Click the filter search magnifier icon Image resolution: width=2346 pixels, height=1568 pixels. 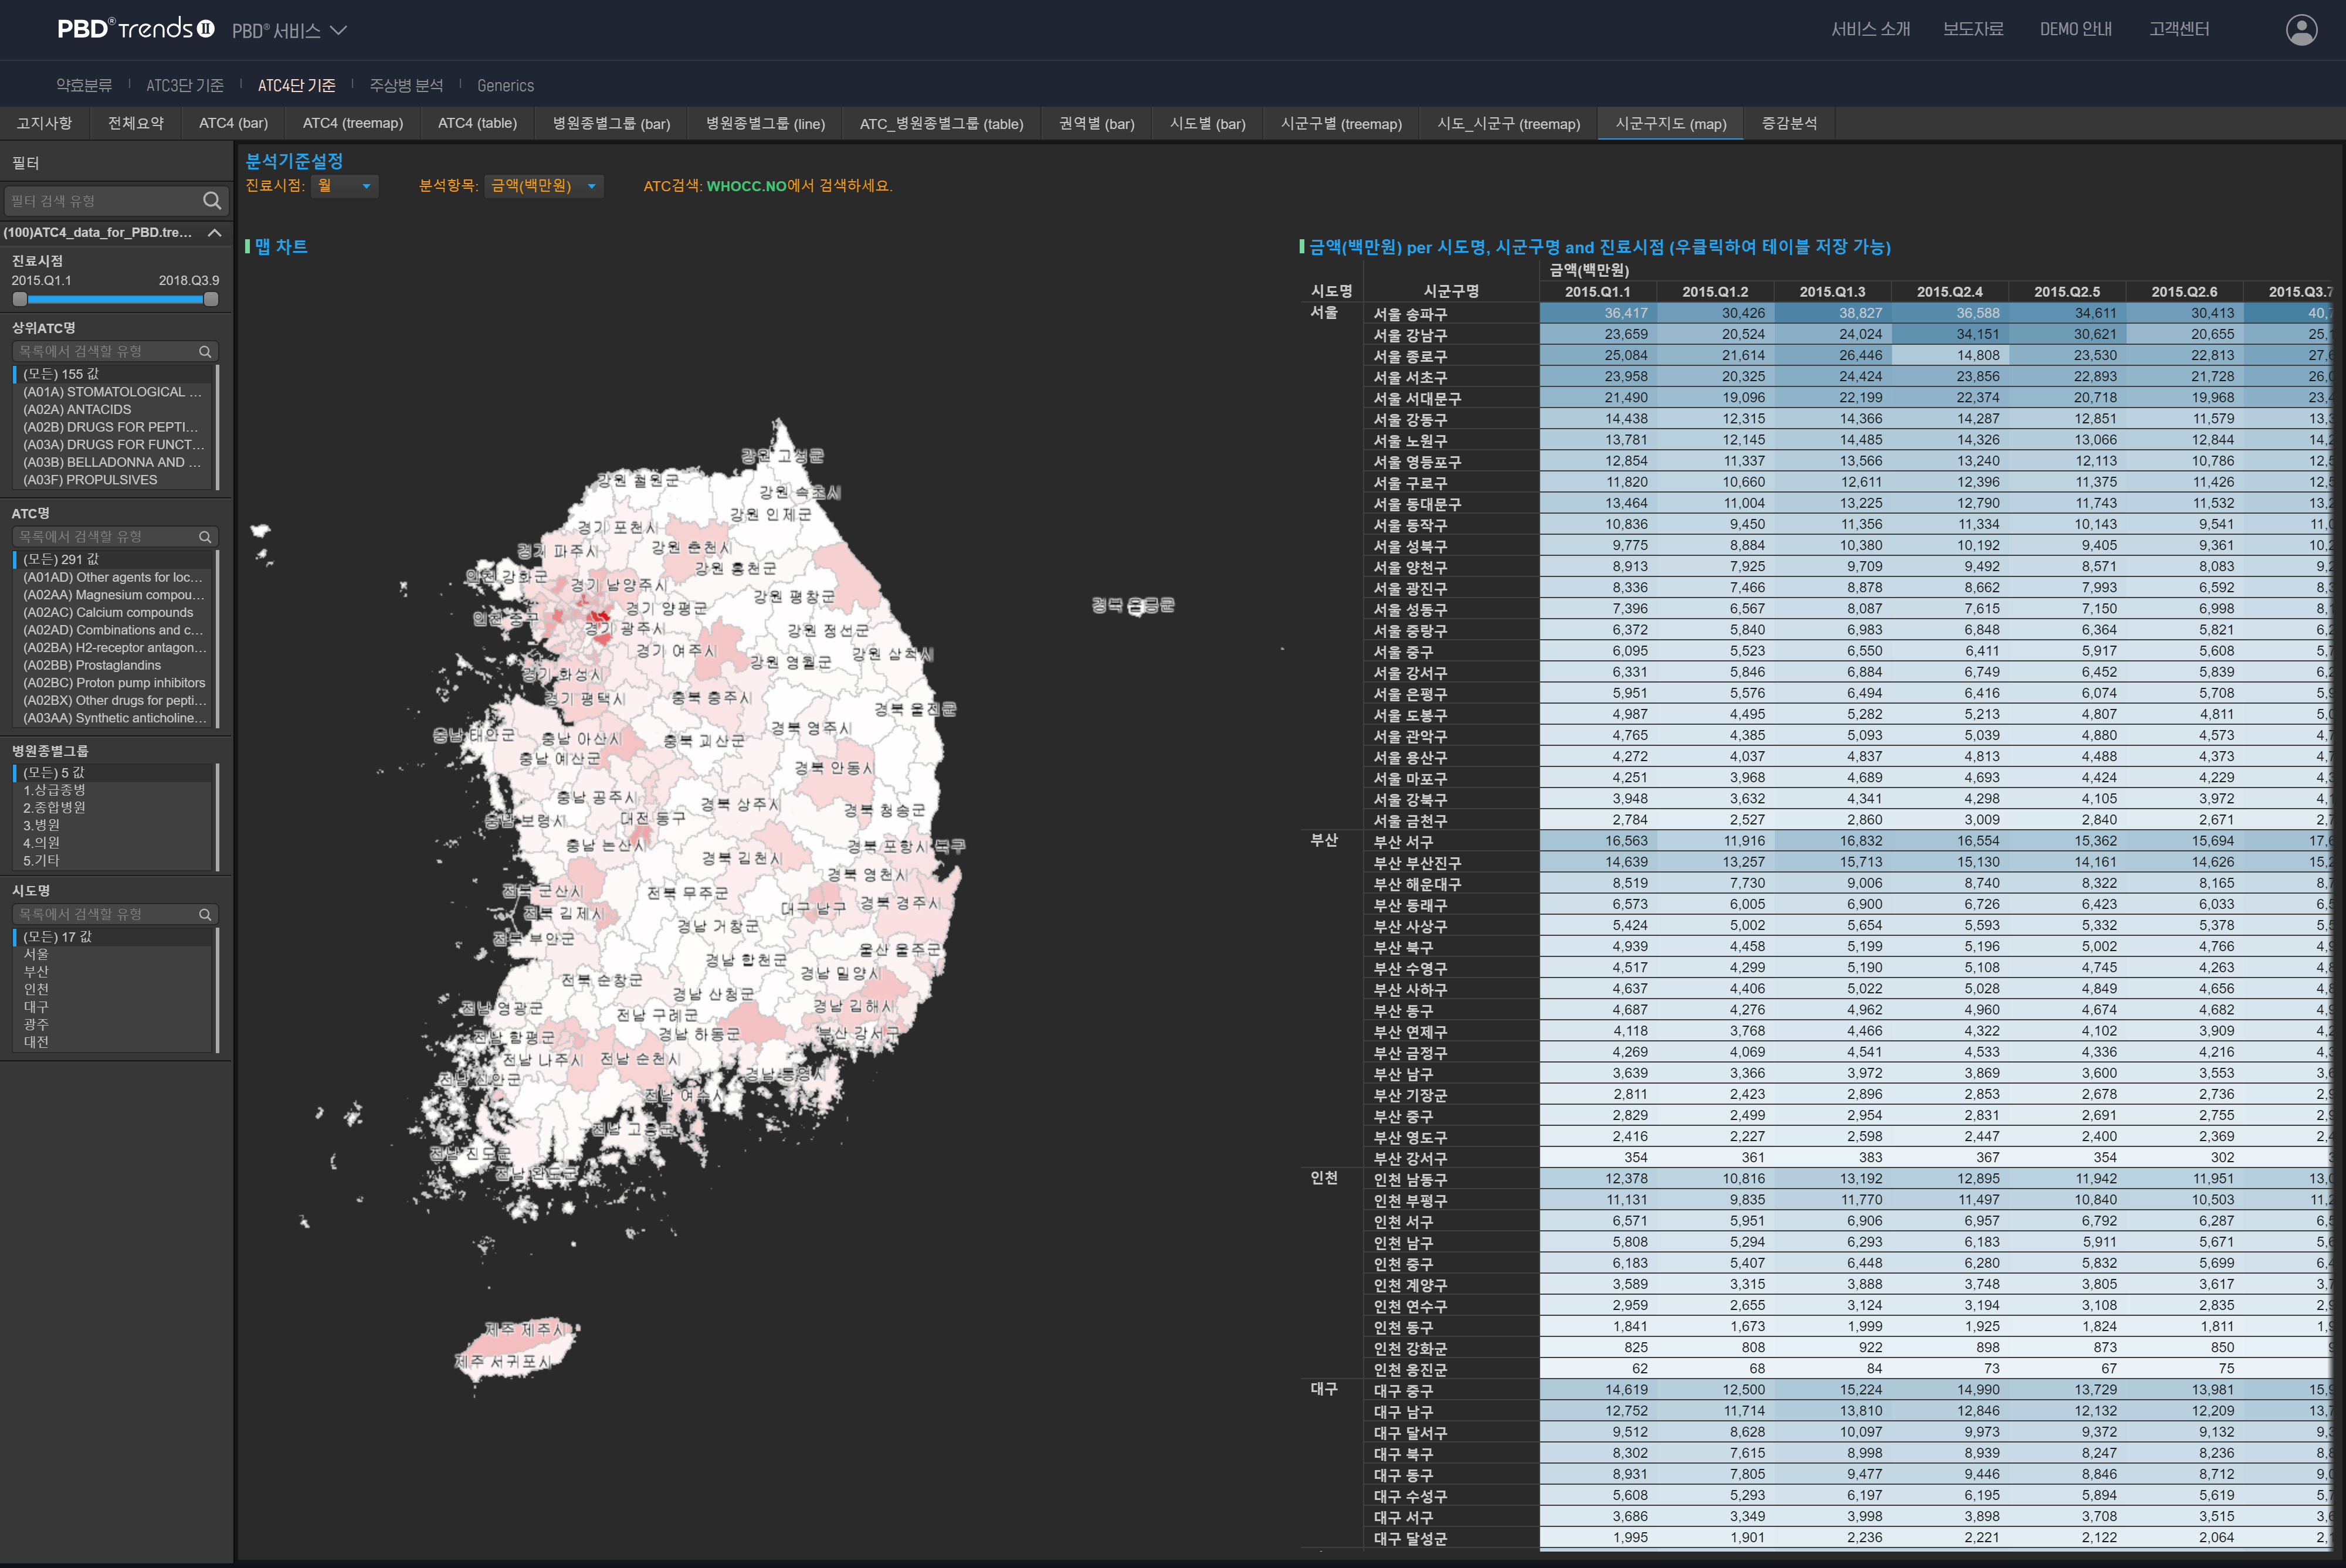(212, 201)
